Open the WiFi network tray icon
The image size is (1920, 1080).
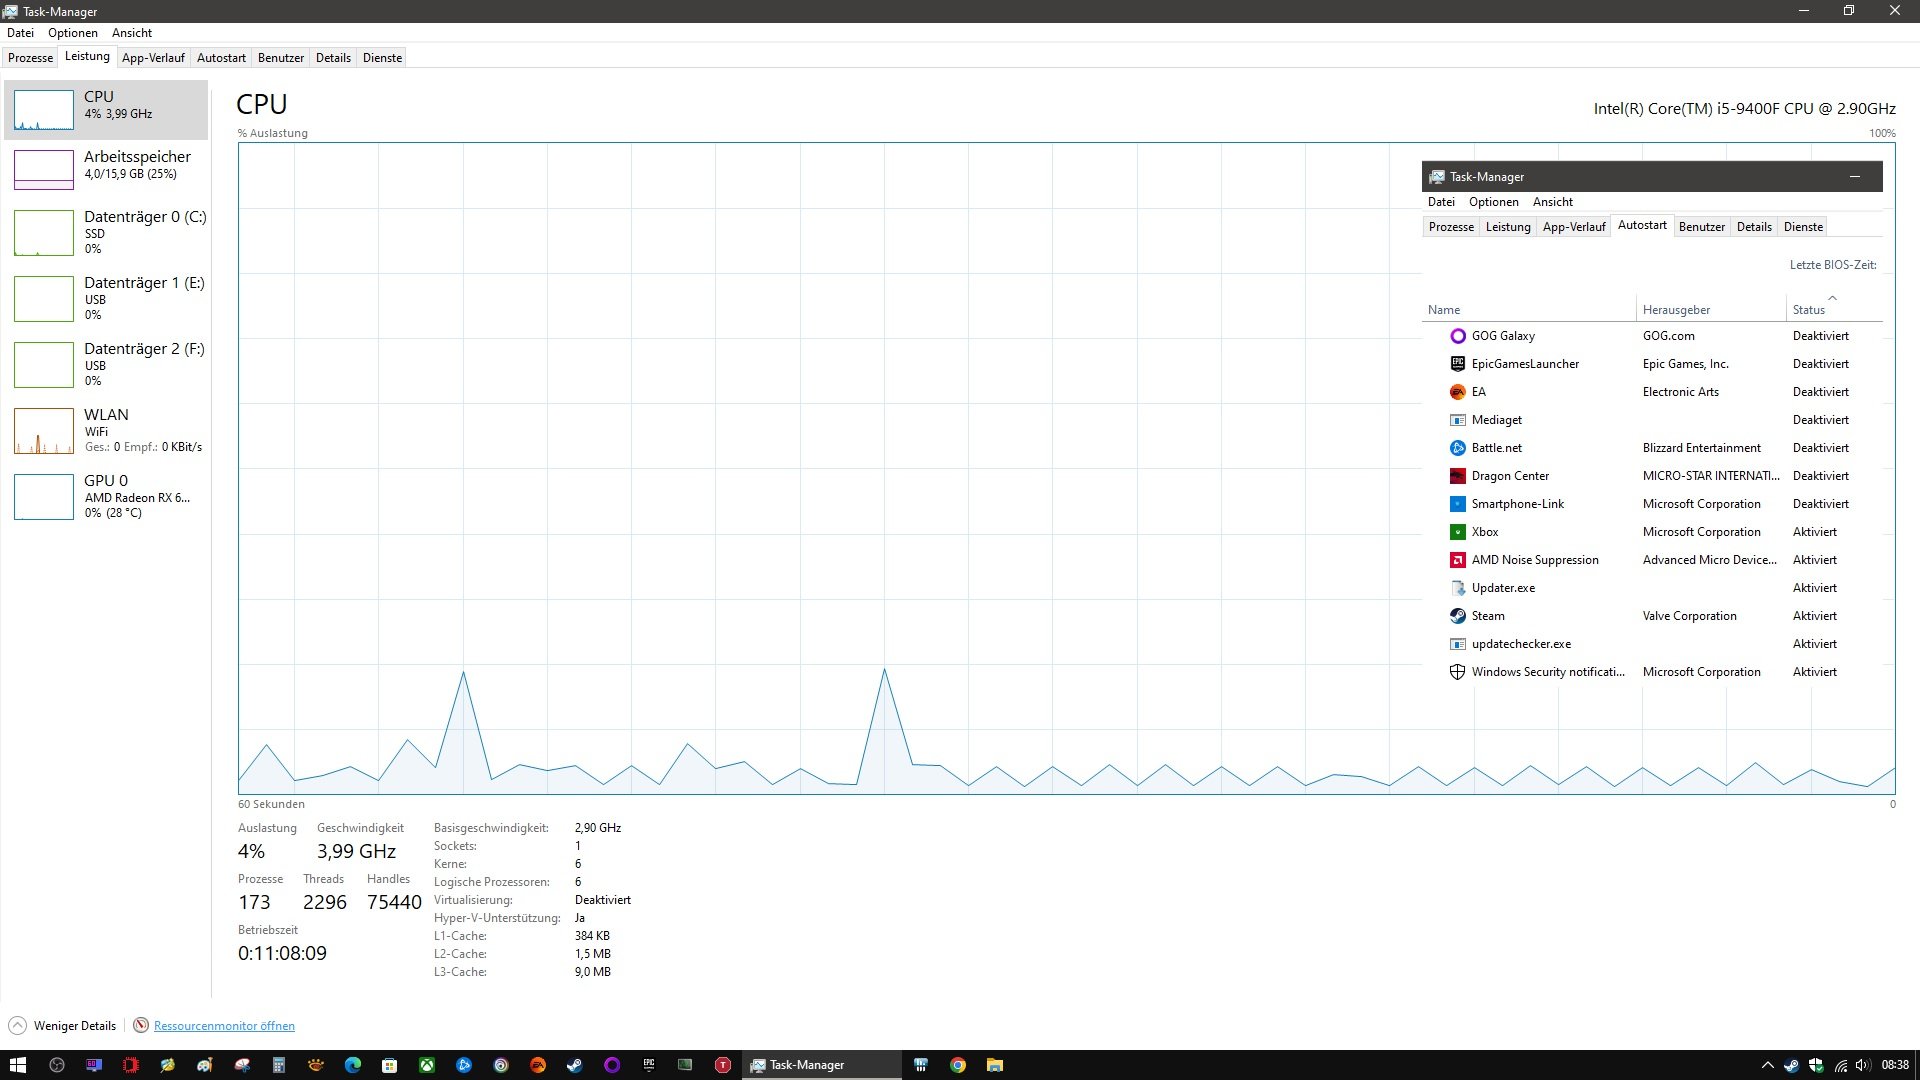[1840, 1065]
